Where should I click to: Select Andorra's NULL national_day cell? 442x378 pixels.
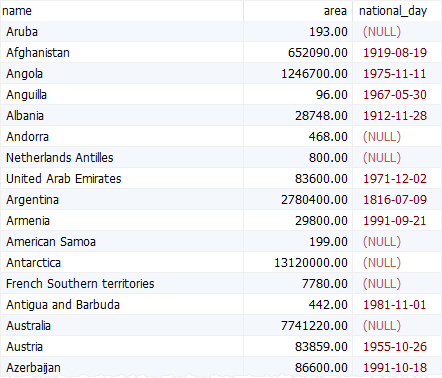397,137
